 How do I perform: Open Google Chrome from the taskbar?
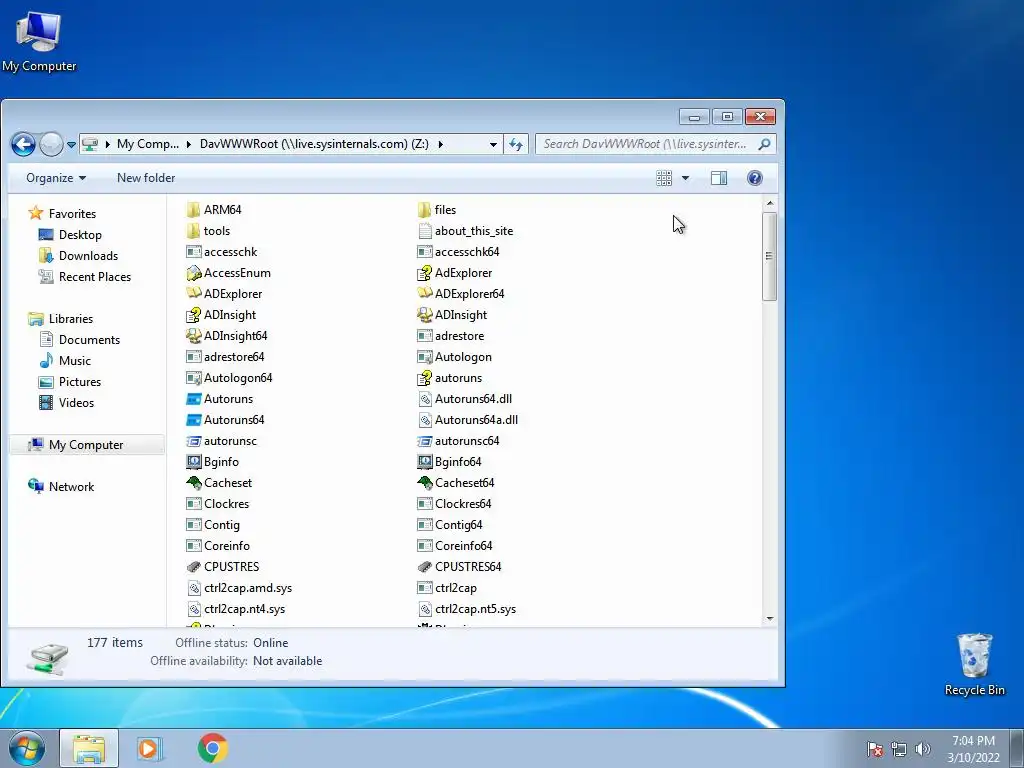click(212, 748)
